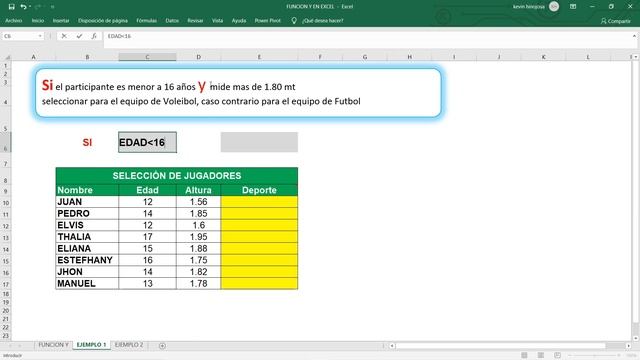Open the Disposición de página tab

tap(103, 20)
